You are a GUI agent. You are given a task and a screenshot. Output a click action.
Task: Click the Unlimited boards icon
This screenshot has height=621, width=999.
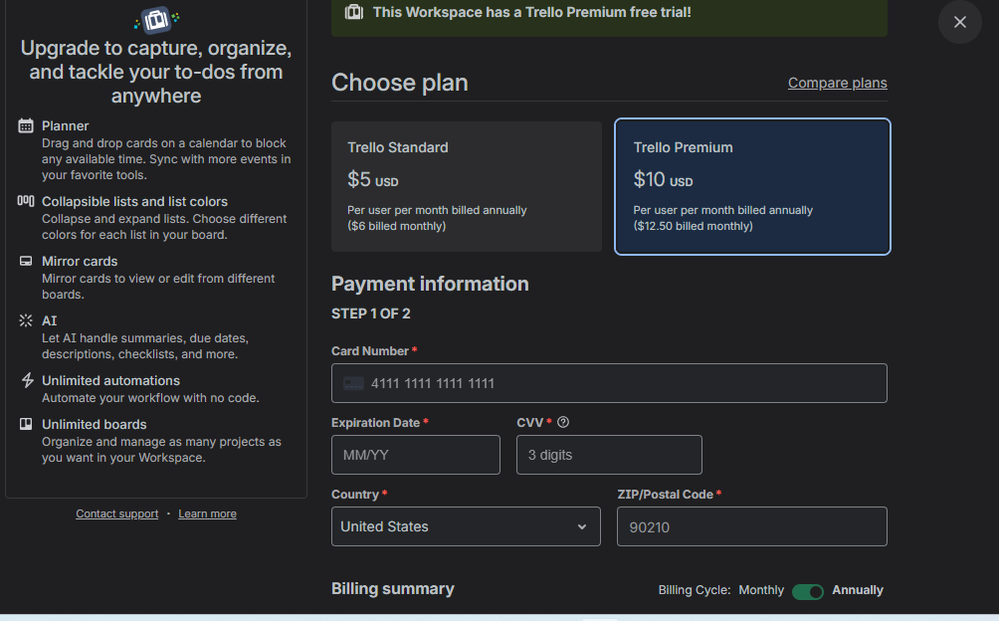(x=26, y=424)
